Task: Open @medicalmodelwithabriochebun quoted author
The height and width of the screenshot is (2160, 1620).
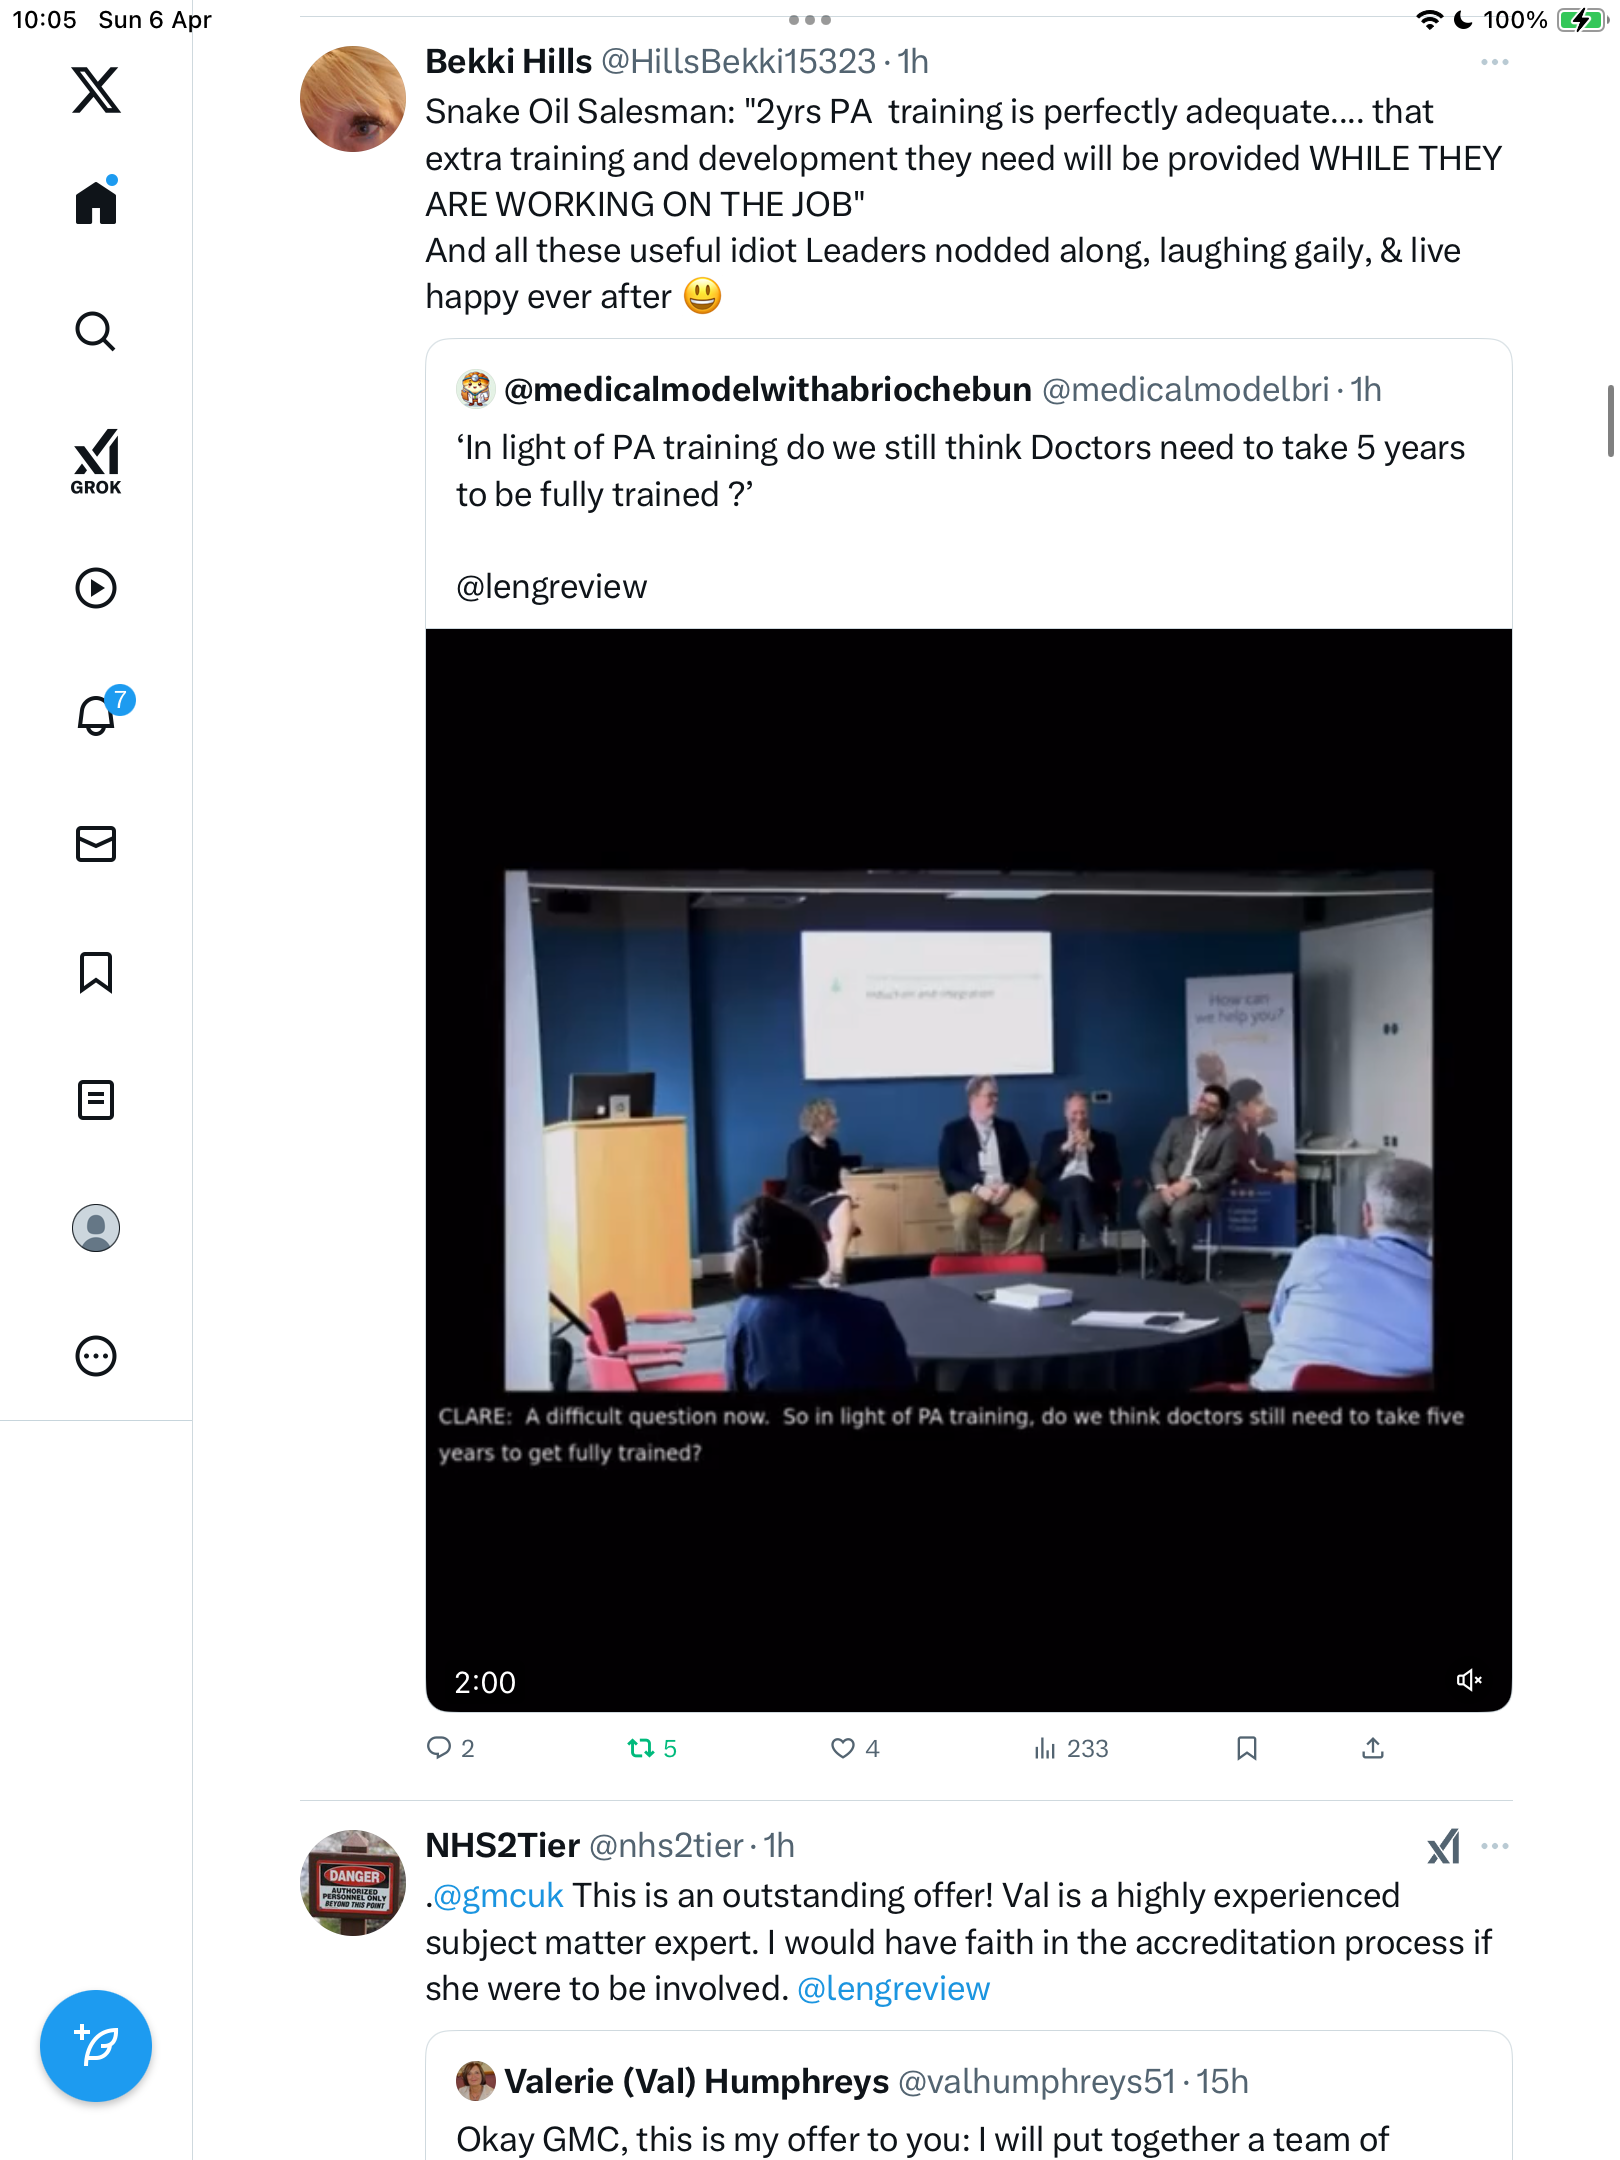Action: [x=767, y=389]
